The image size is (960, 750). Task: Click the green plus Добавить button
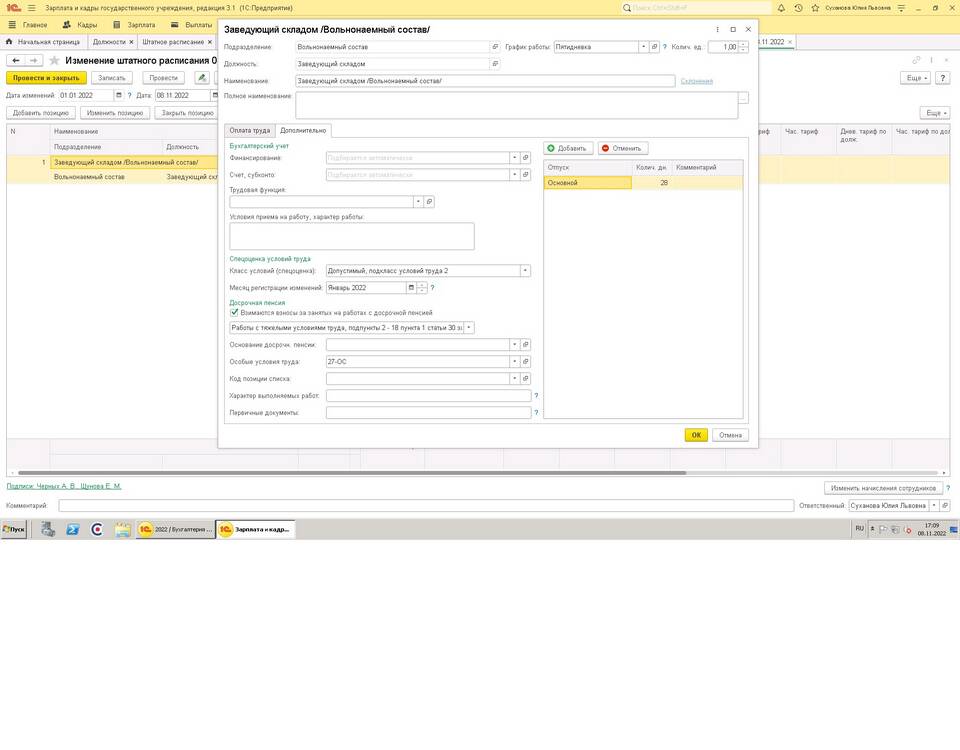568,148
